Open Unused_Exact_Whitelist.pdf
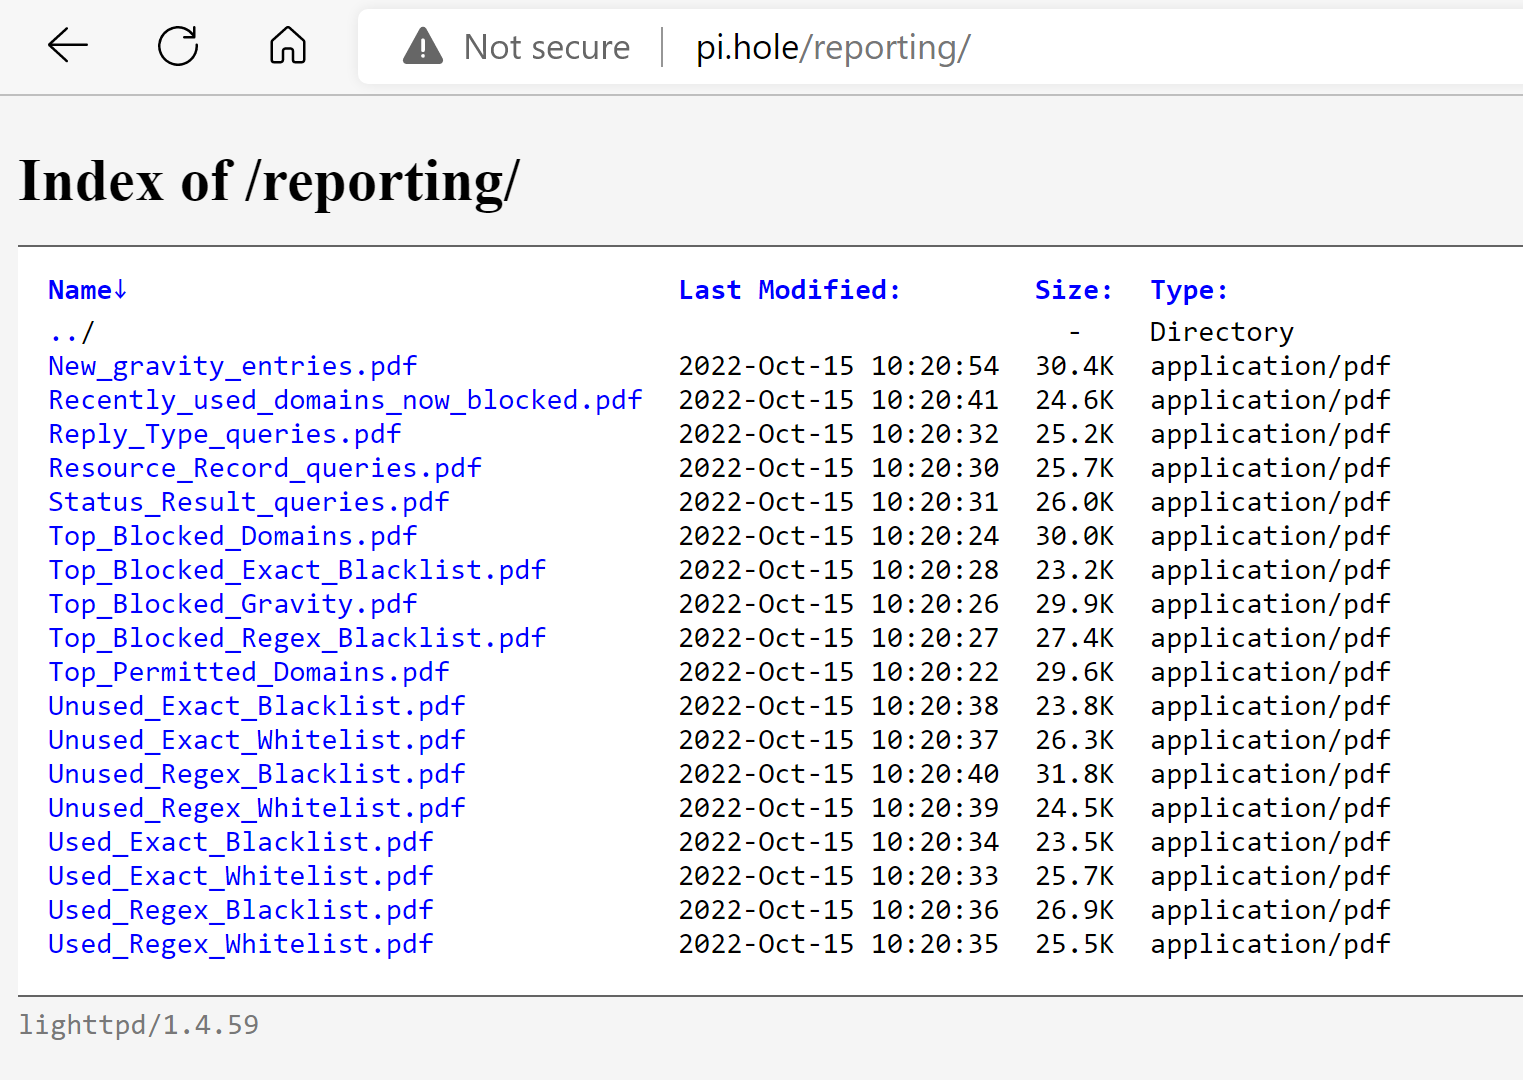Screen dimensions: 1523x1080 coord(256,739)
